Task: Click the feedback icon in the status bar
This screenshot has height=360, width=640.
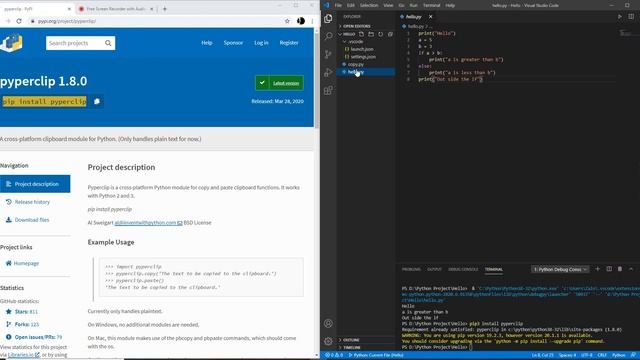Action: coord(633,355)
